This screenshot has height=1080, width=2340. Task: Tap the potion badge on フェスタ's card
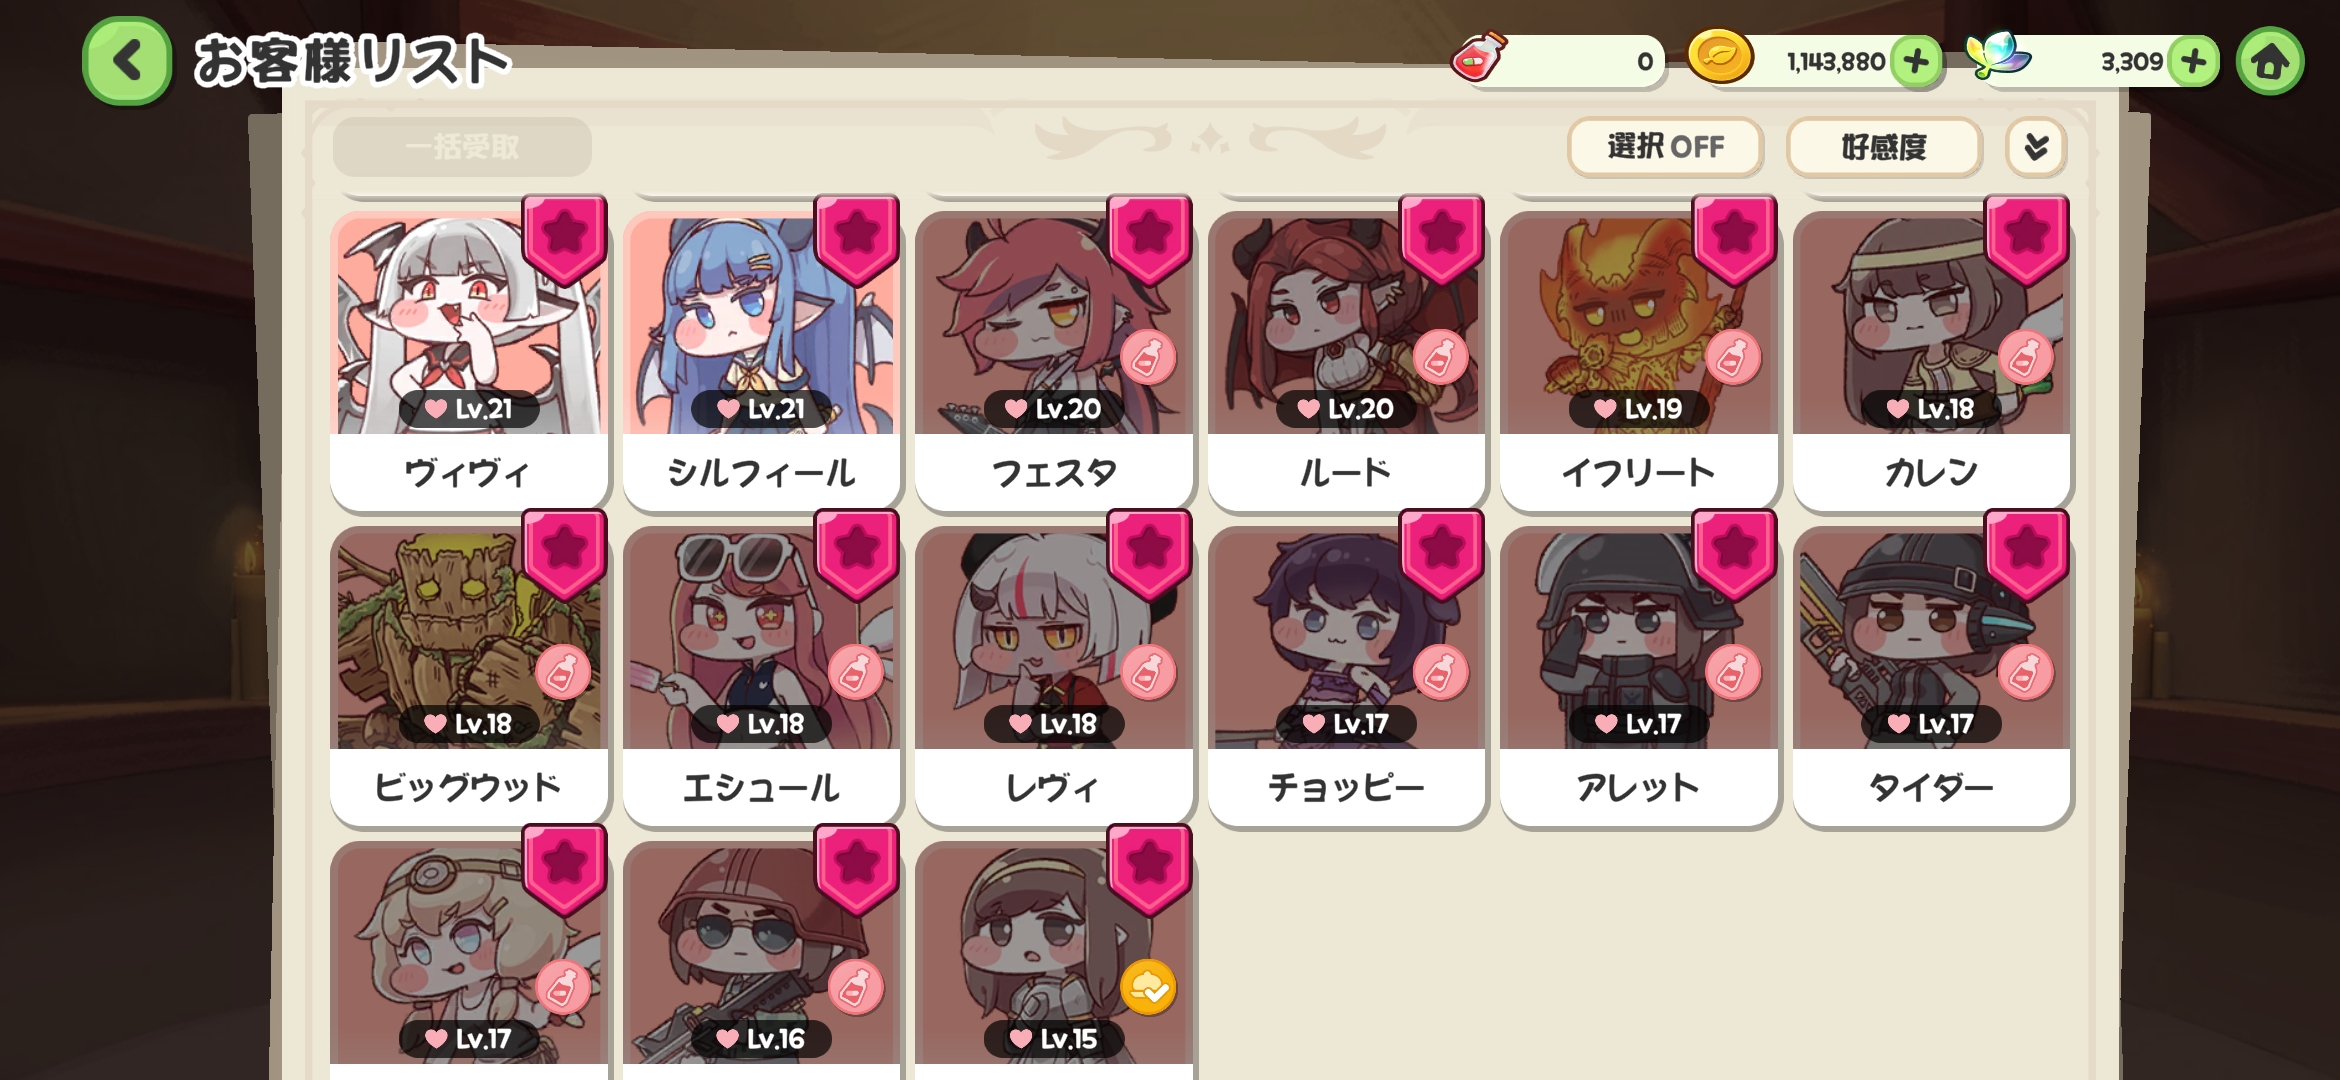1148,357
